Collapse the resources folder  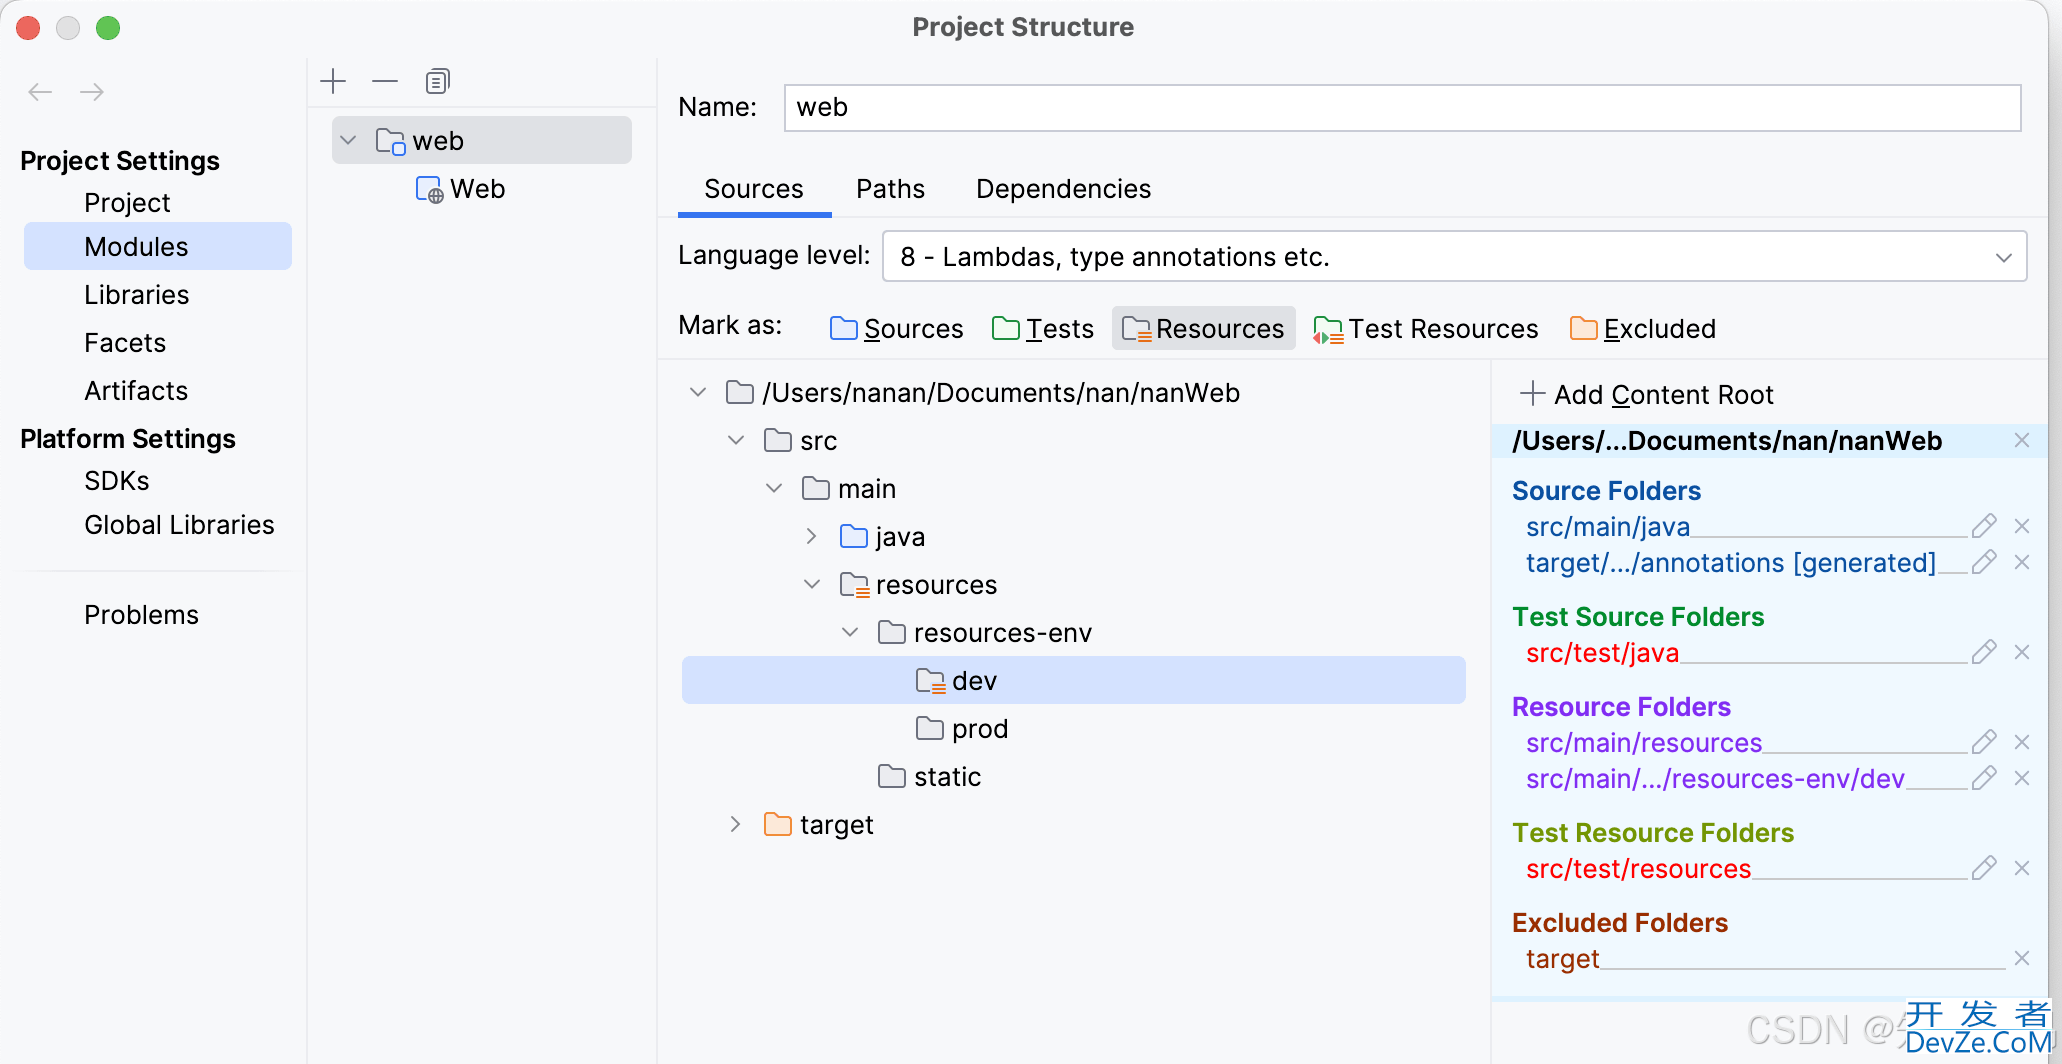click(x=812, y=584)
